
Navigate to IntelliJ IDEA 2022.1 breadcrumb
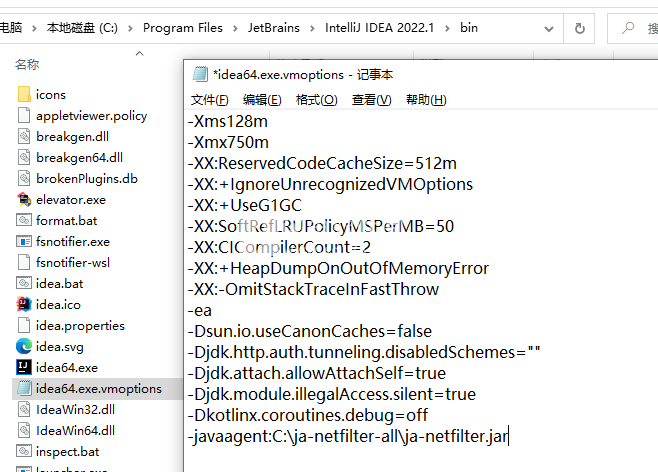[x=379, y=28]
